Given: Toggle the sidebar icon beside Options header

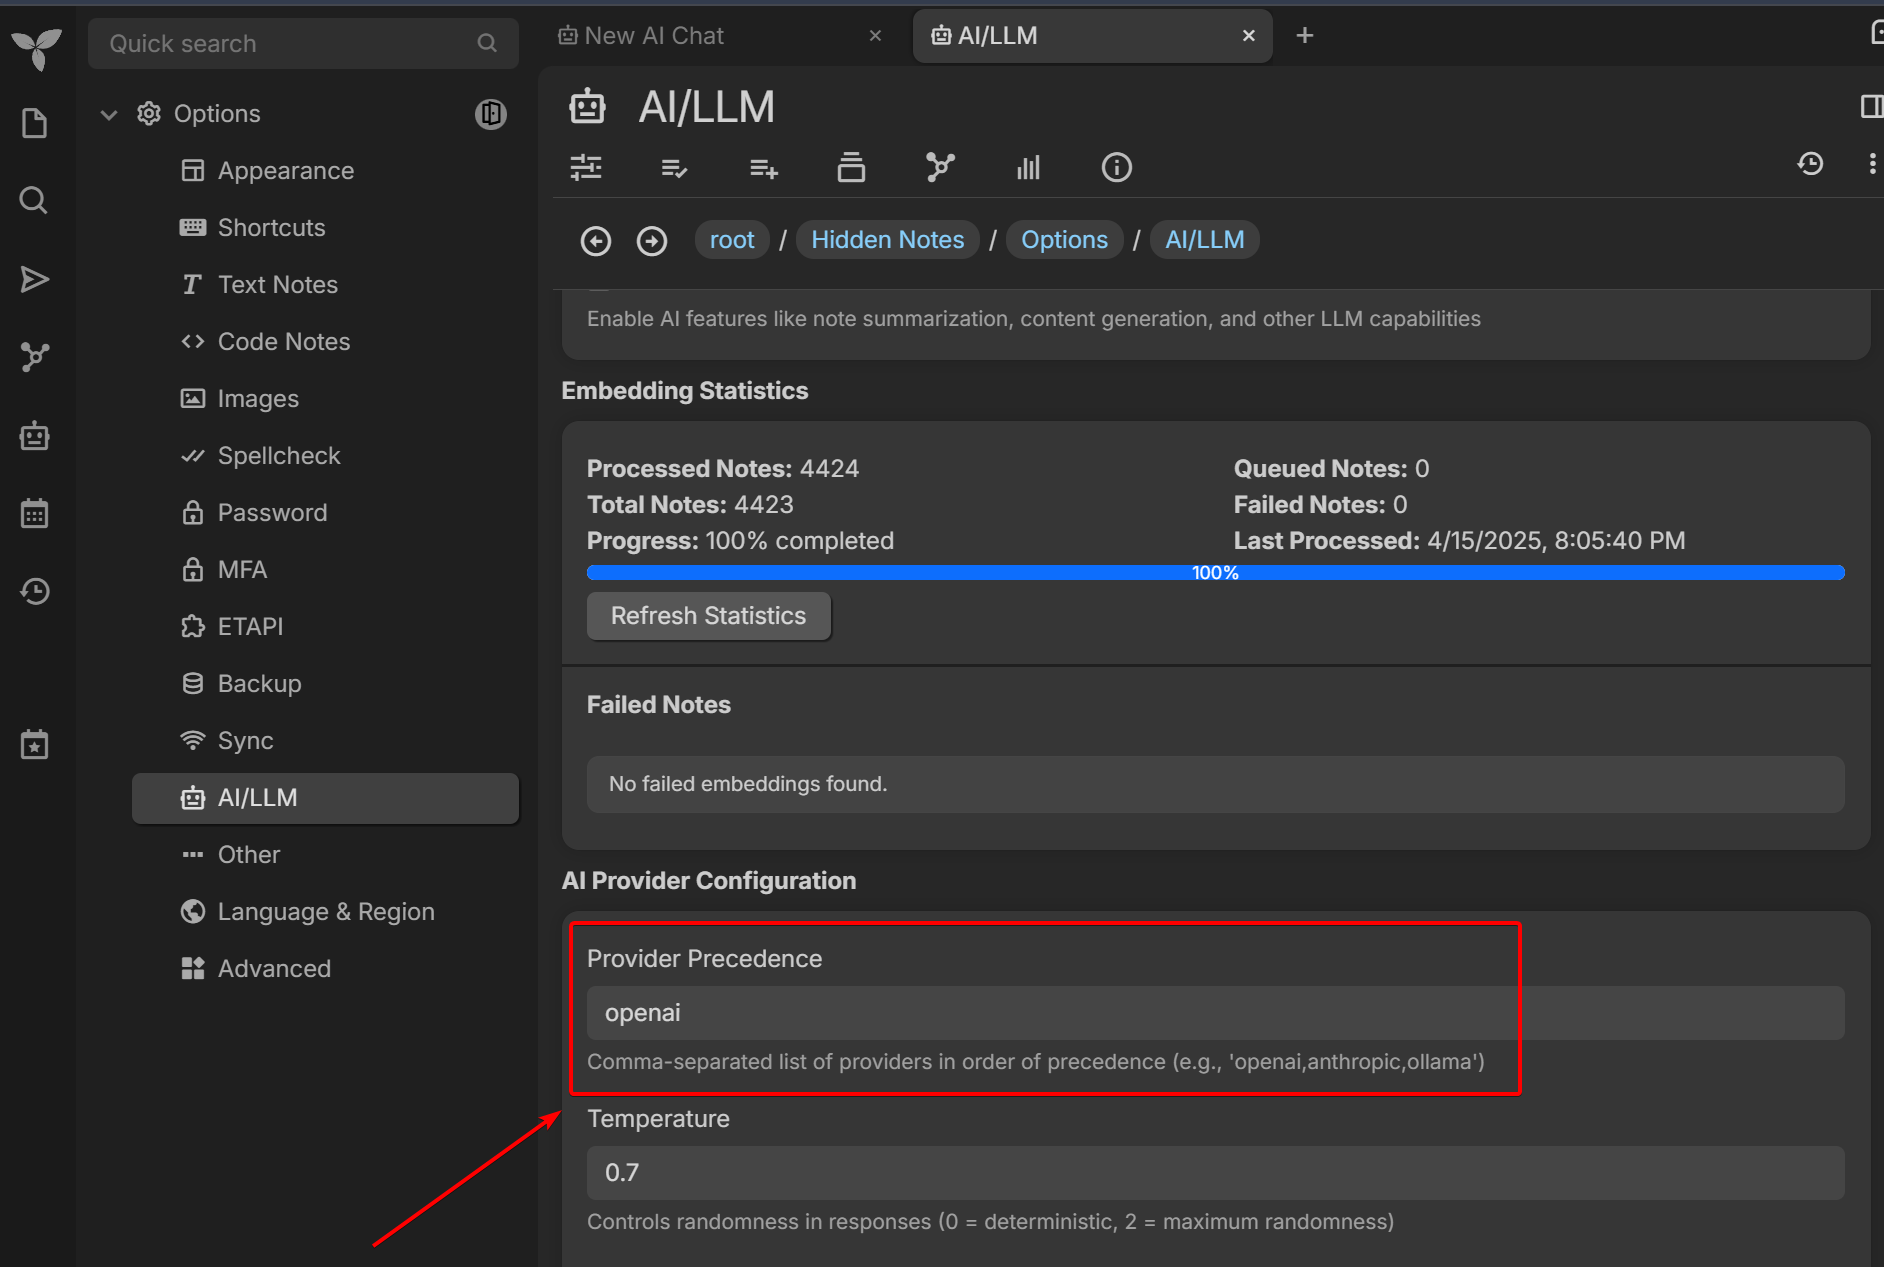Looking at the screenshot, I should [490, 114].
